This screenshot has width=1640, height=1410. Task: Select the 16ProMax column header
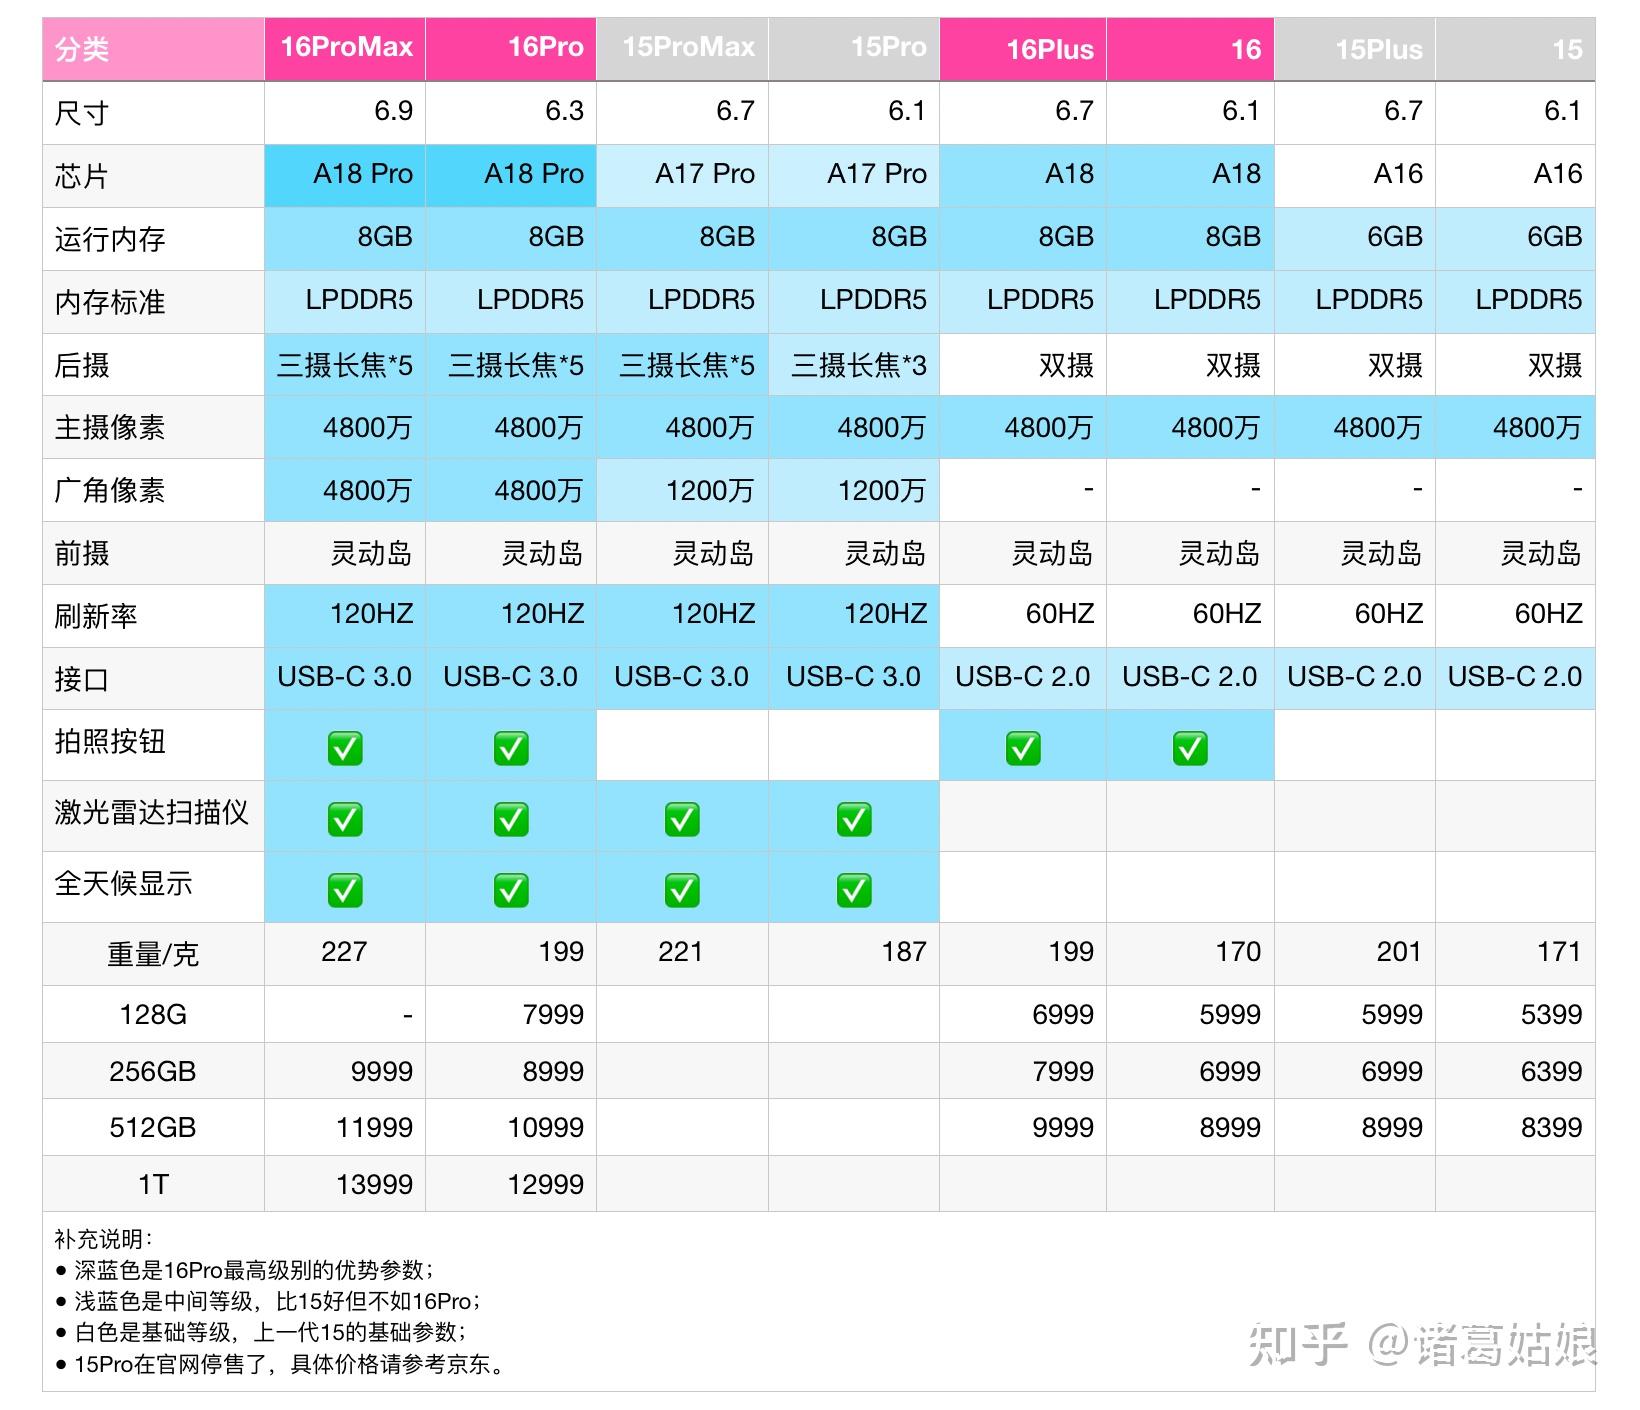pyautogui.click(x=345, y=49)
